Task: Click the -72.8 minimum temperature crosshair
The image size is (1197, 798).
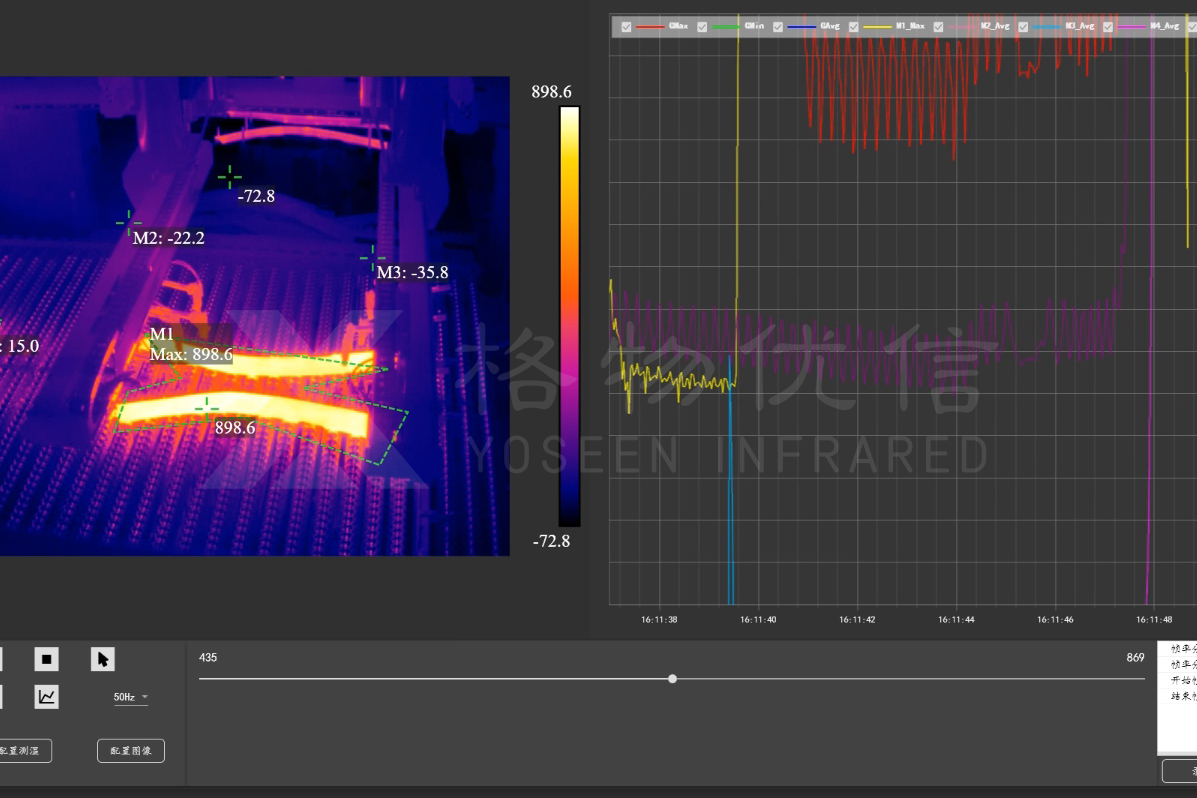Action: pyautogui.click(x=229, y=177)
